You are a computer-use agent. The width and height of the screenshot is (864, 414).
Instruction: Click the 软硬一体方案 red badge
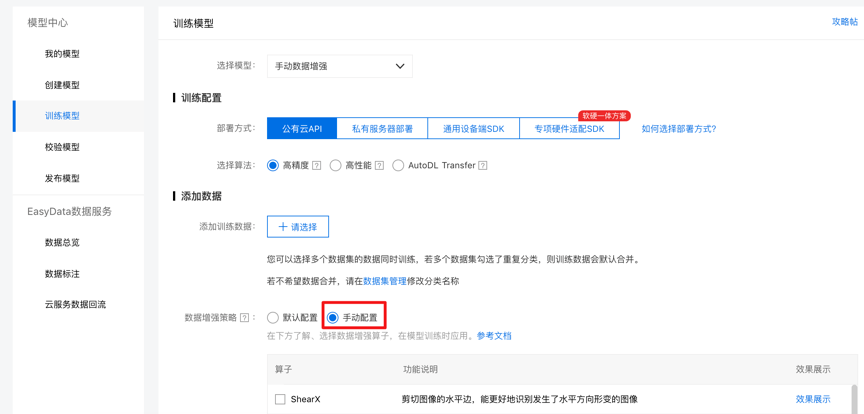[604, 116]
